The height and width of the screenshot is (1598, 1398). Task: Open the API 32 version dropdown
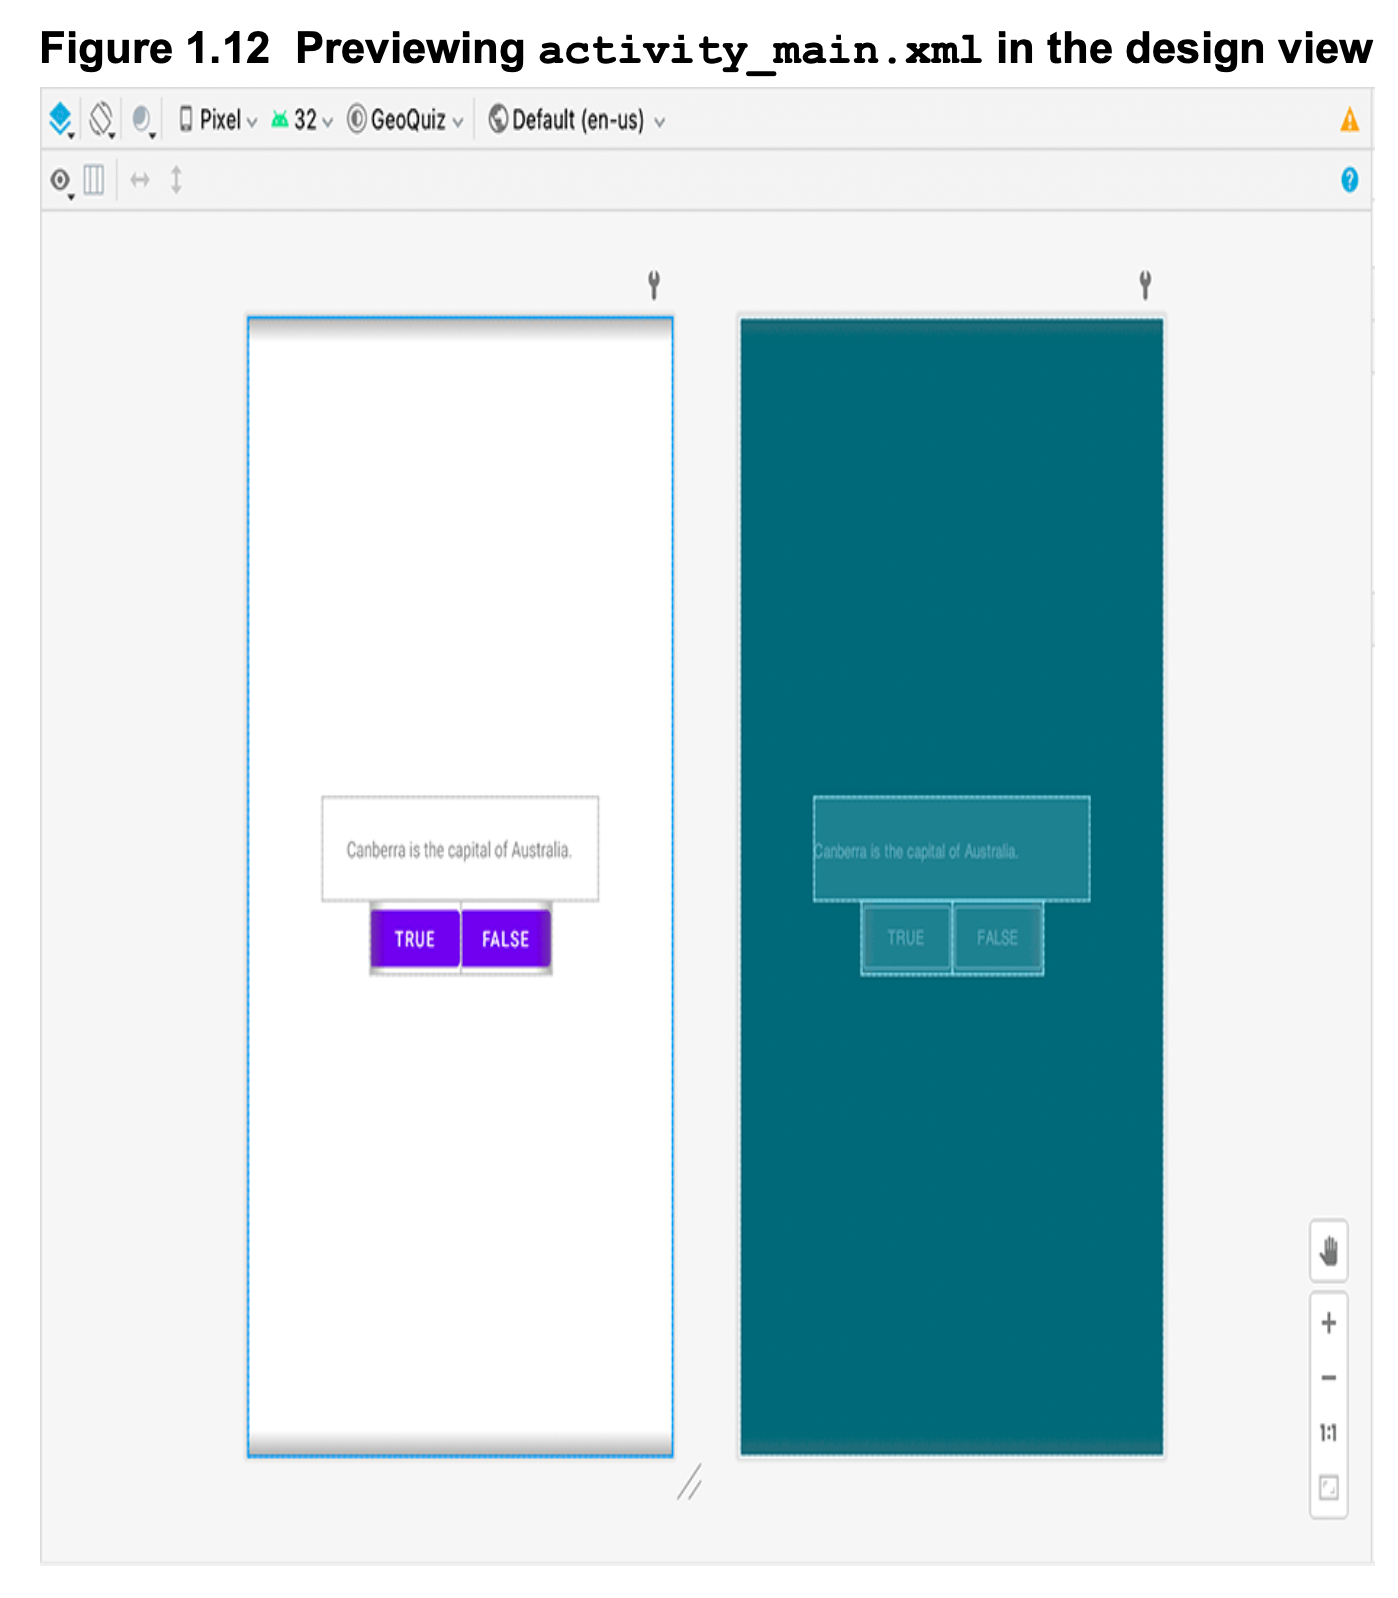pyautogui.click(x=302, y=120)
